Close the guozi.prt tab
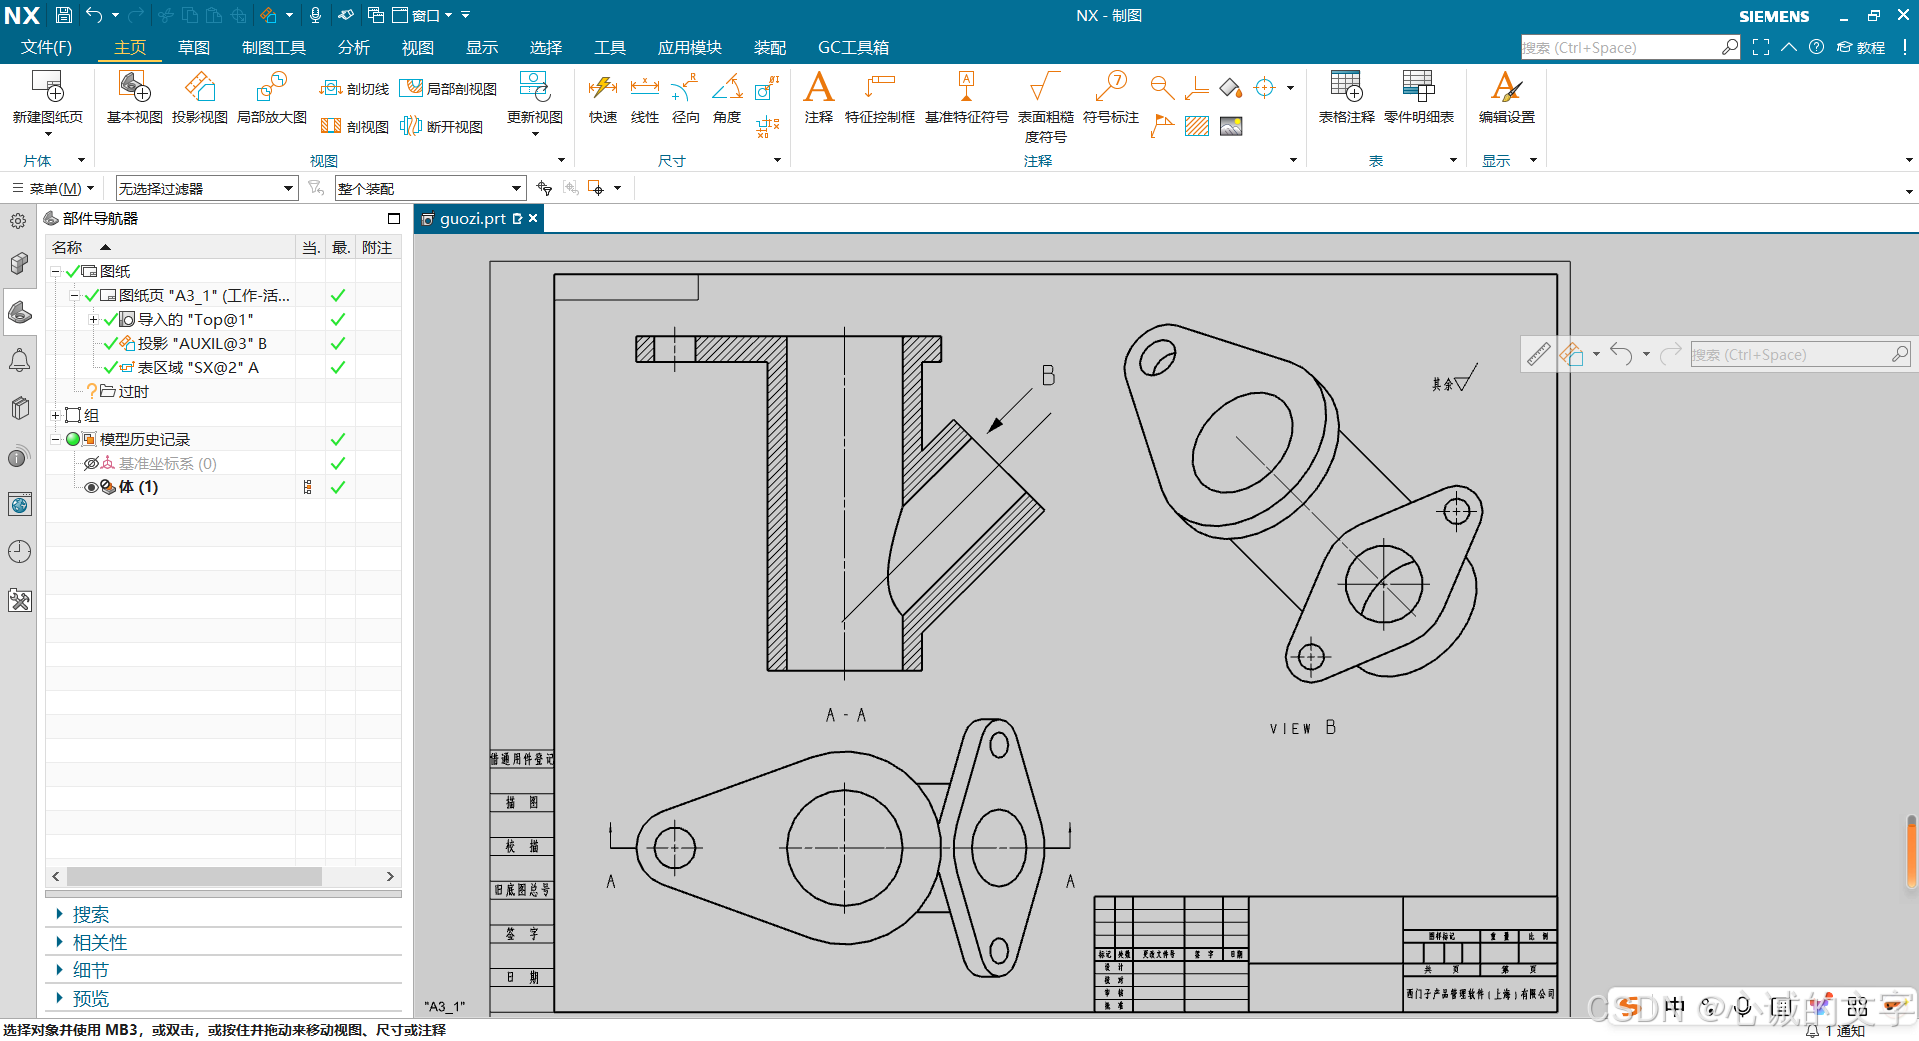The width and height of the screenshot is (1919, 1041). pyautogui.click(x=533, y=218)
